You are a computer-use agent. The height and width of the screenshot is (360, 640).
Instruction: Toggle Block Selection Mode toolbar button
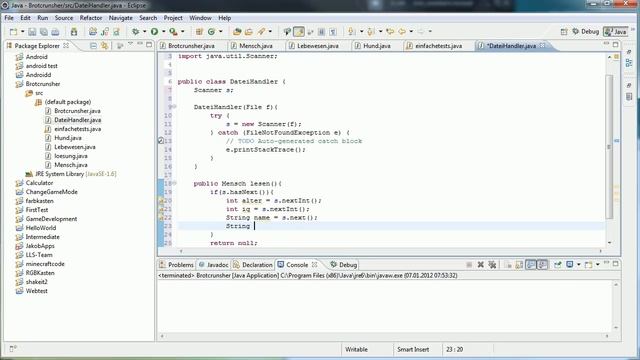pyautogui.click(x=321, y=31)
